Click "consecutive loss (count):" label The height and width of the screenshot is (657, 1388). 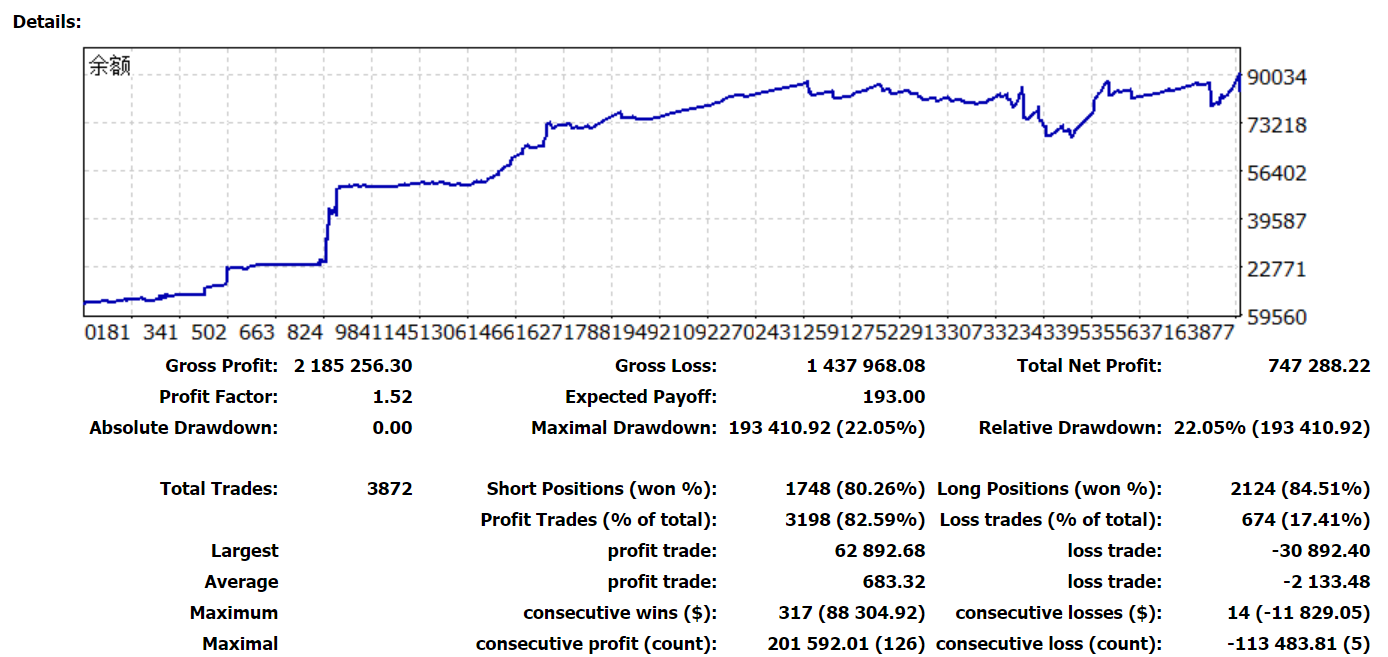tap(1049, 644)
